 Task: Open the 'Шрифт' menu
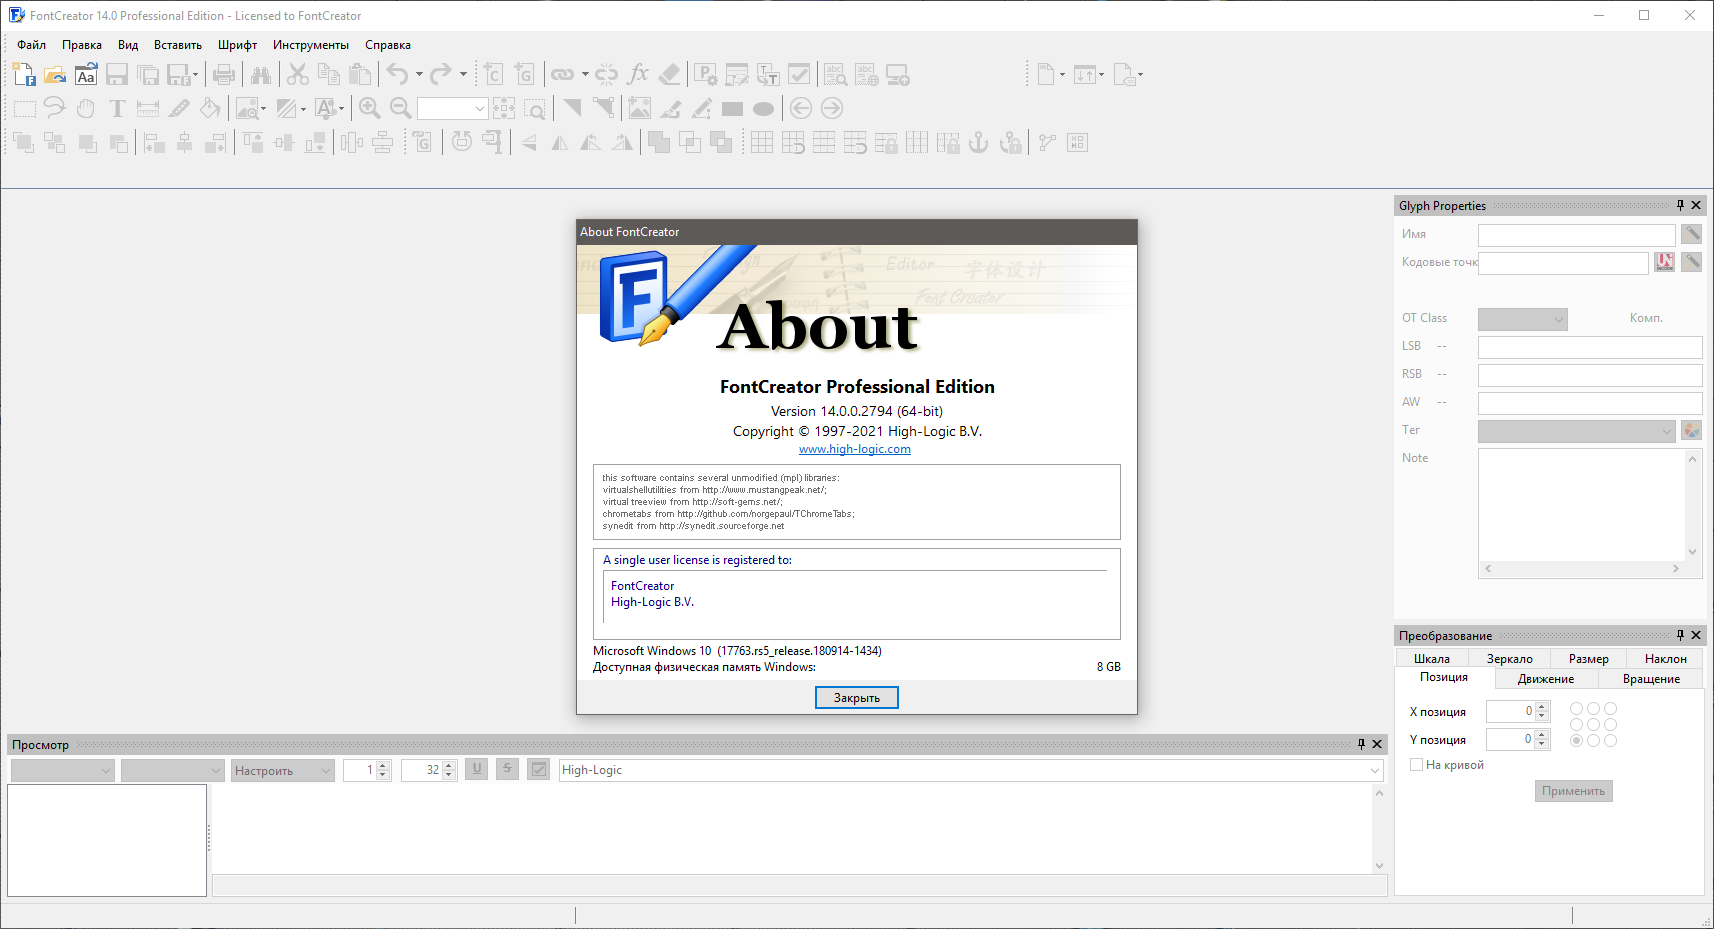pyautogui.click(x=237, y=45)
